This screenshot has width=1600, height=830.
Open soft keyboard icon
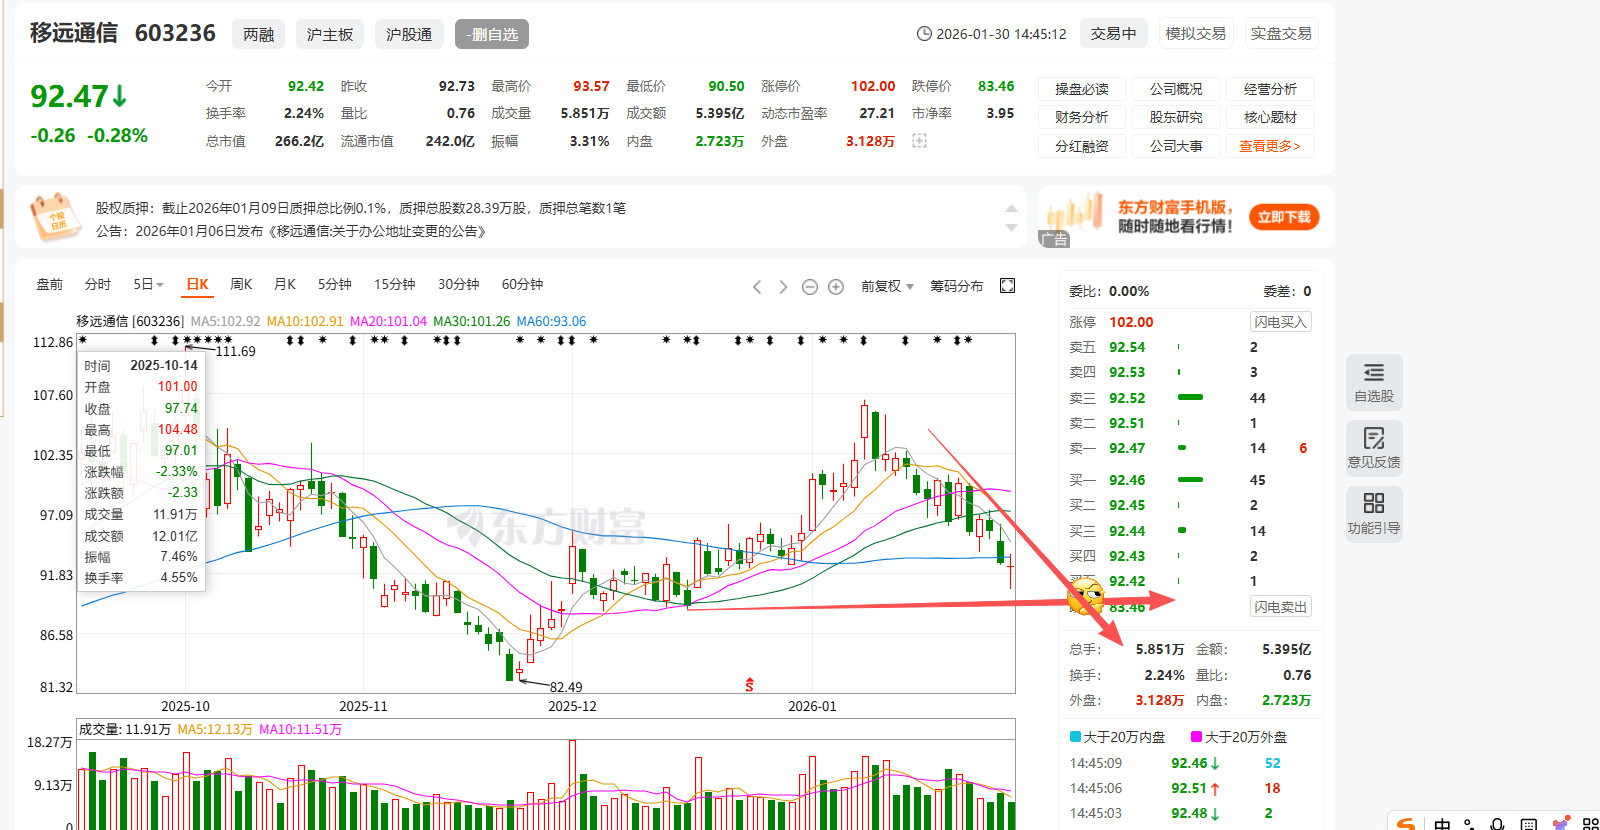click(x=1528, y=824)
